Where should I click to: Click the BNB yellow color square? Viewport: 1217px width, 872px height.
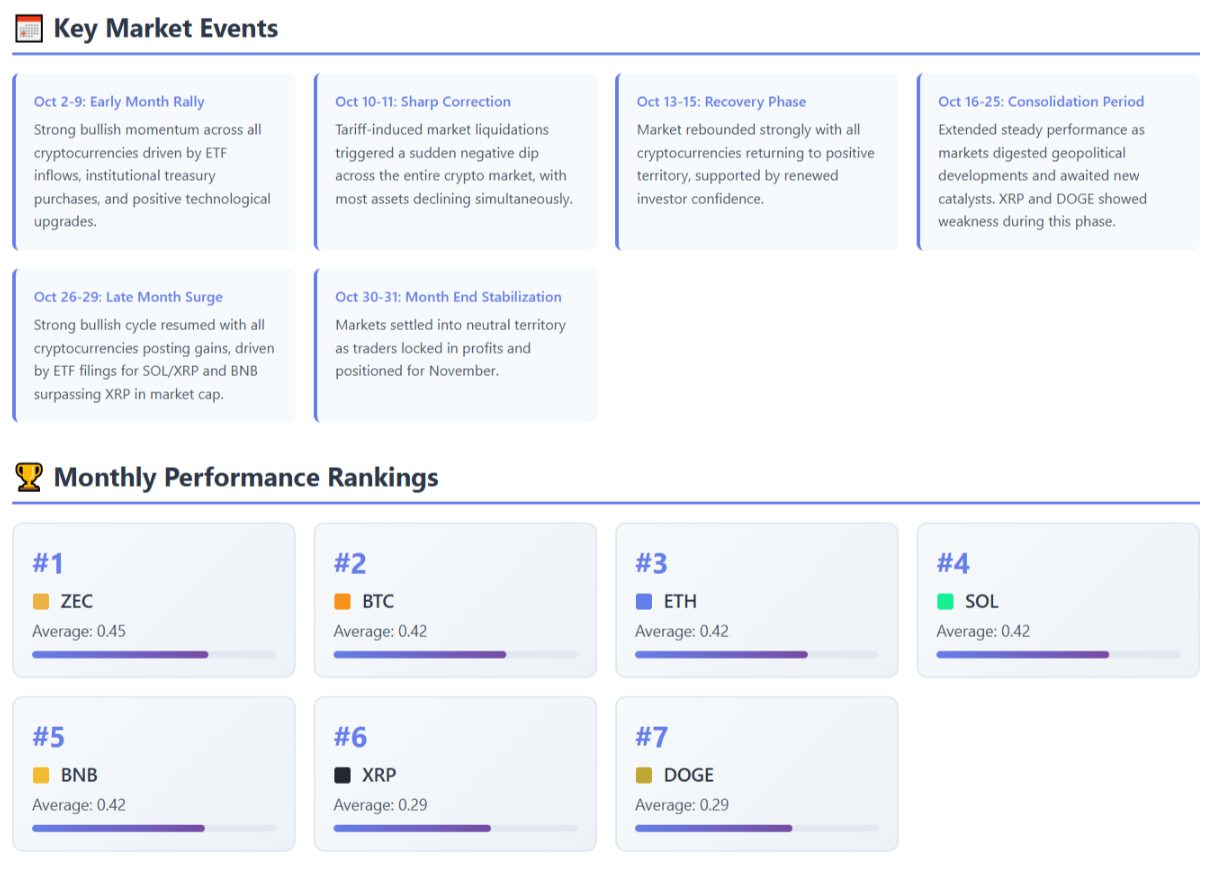(x=41, y=776)
